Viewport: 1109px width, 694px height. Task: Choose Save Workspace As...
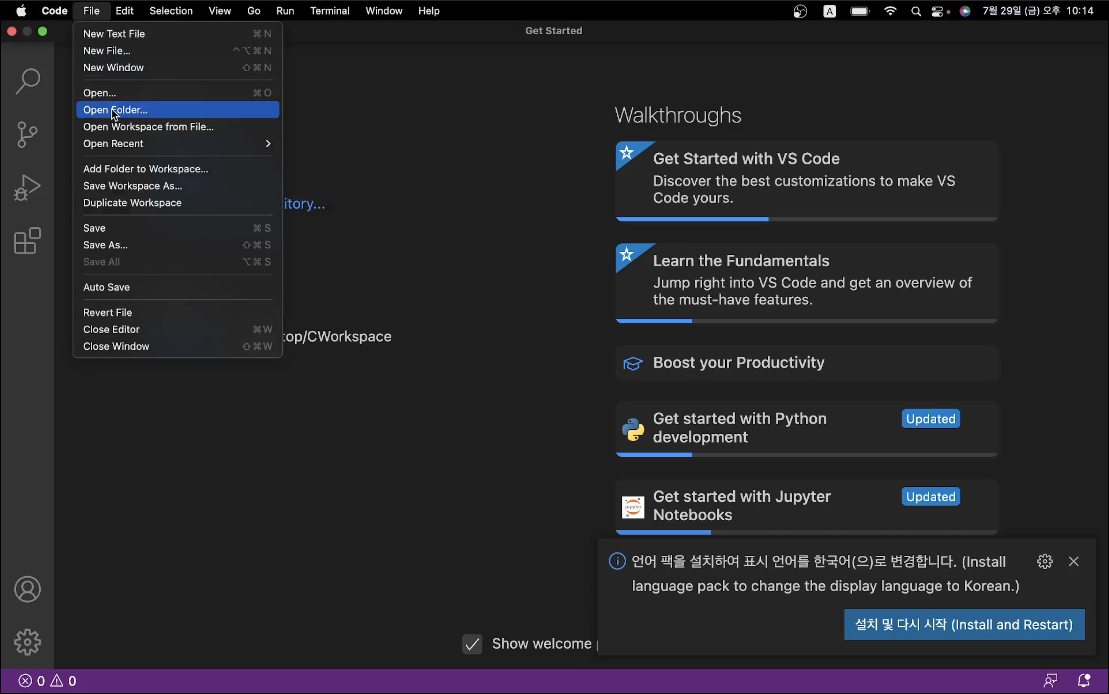click(178, 186)
